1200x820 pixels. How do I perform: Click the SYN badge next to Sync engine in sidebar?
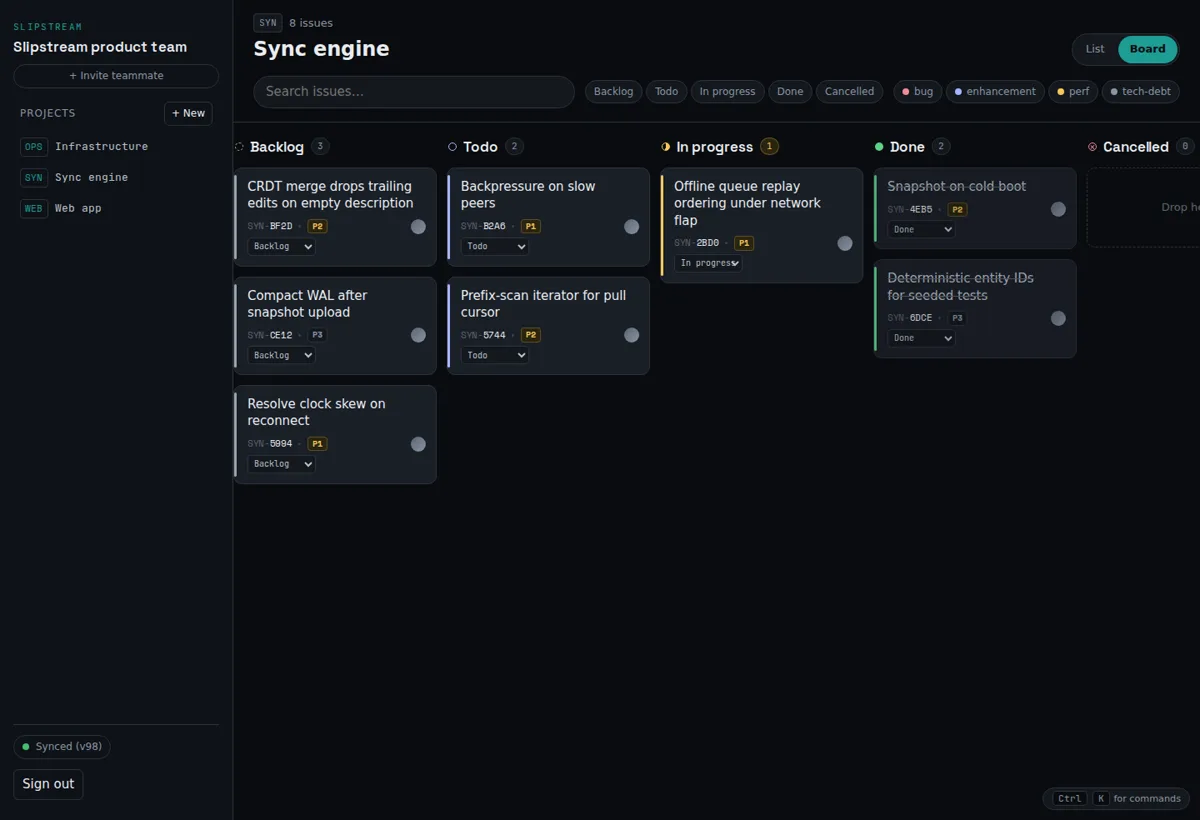(x=34, y=178)
